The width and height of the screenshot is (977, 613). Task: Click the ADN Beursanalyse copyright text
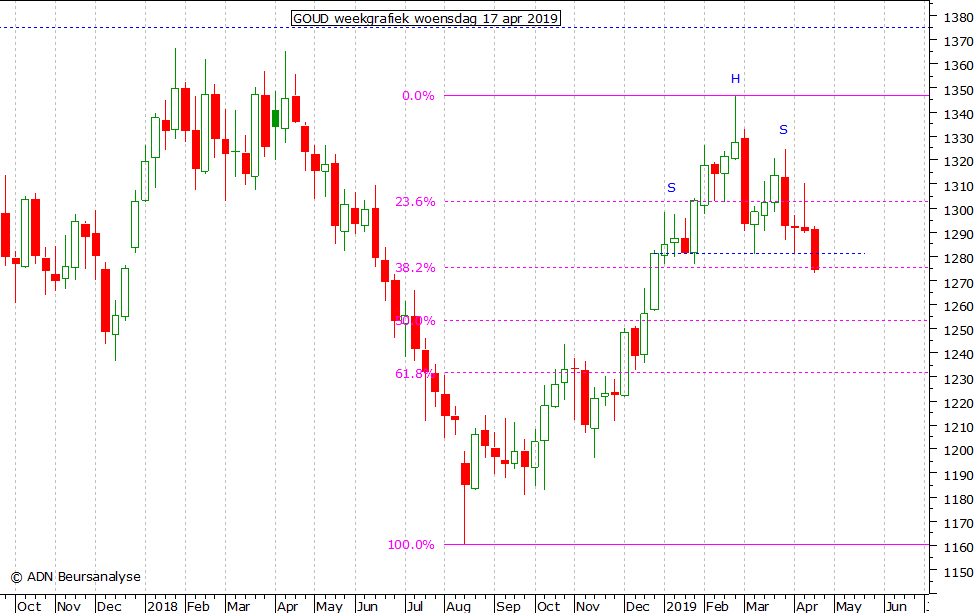[x=75, y=577]
